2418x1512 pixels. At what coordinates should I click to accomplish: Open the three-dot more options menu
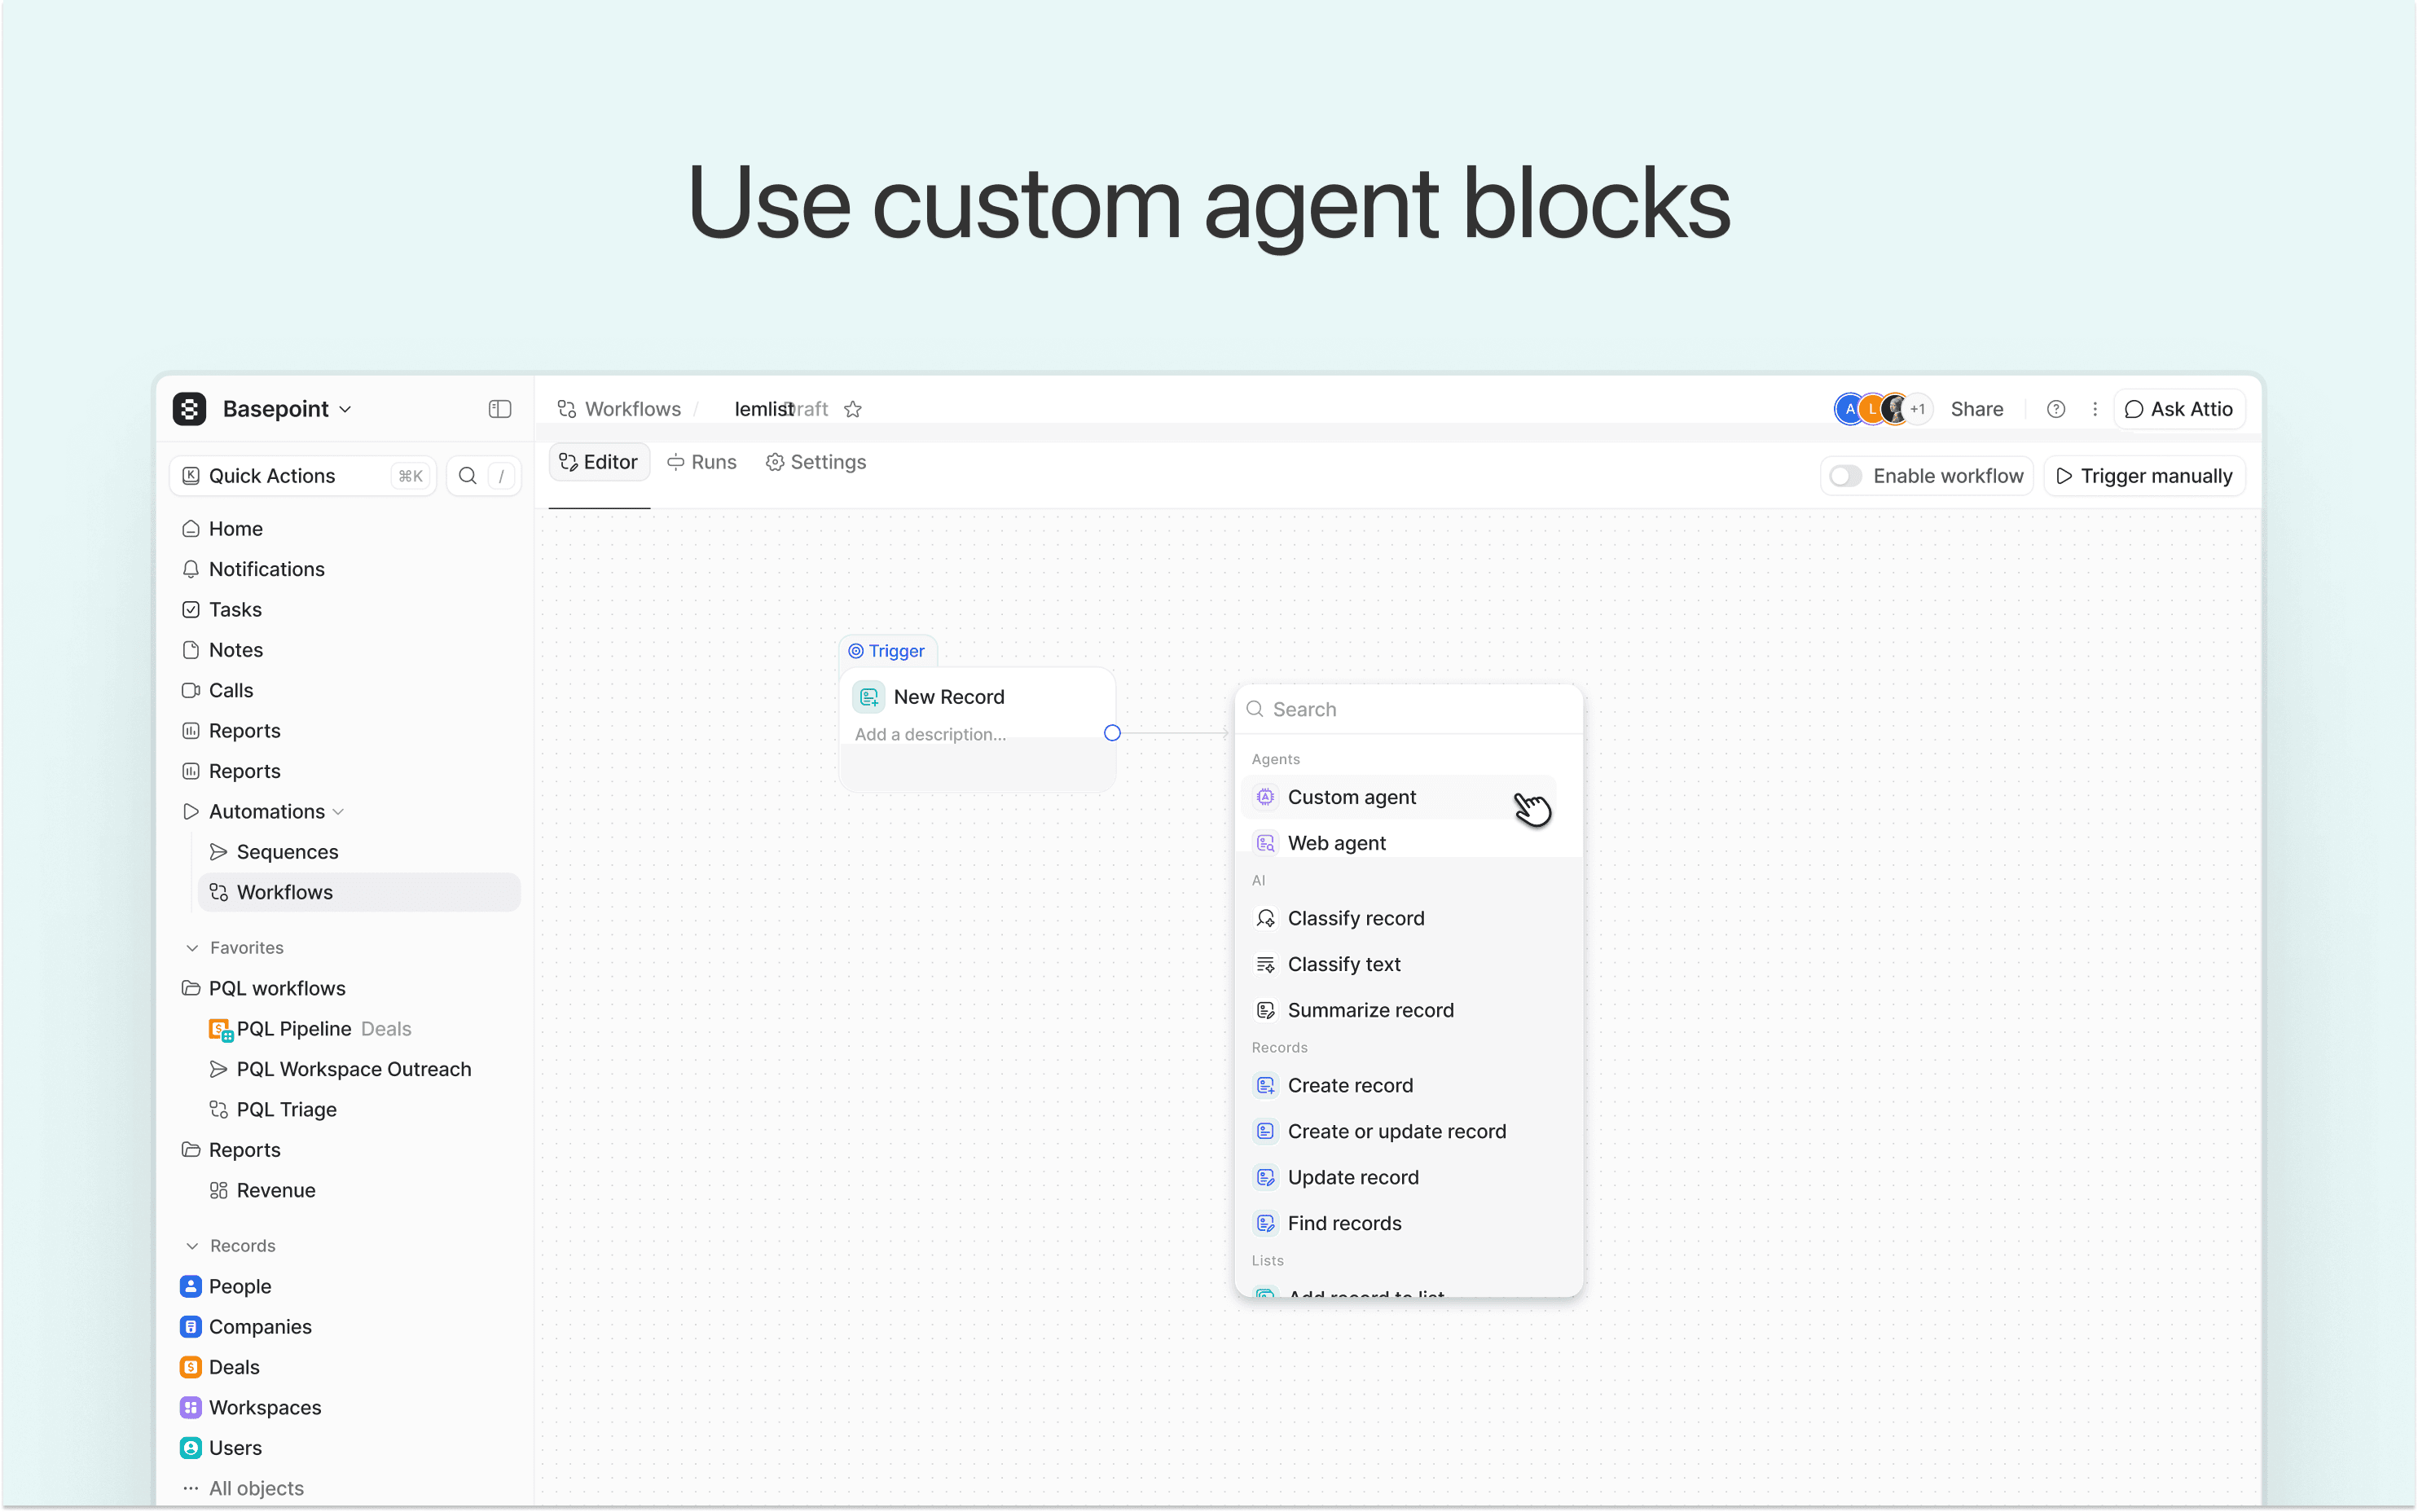tap(2095, 409)
